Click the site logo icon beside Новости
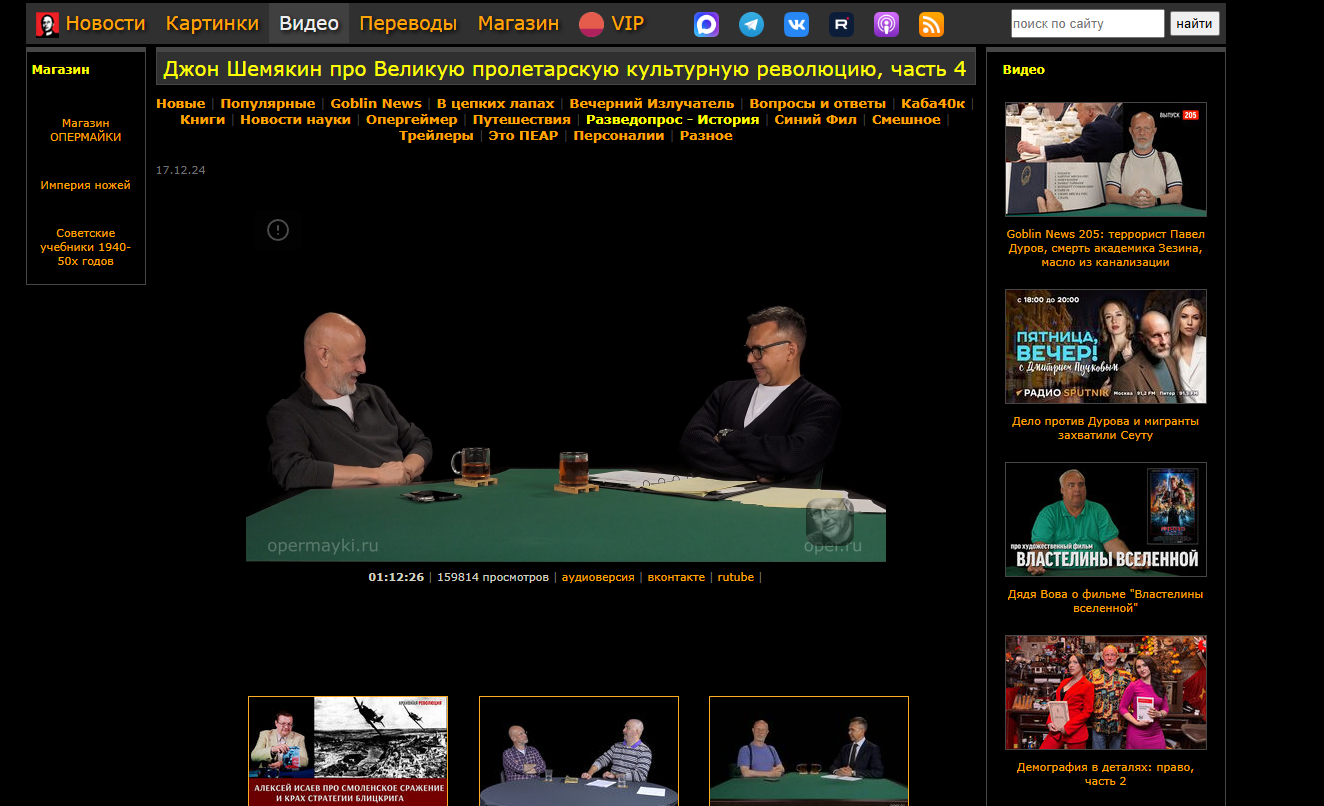Image resolution: width=1324 pixels, height=806 pixels. click(47, 24)
